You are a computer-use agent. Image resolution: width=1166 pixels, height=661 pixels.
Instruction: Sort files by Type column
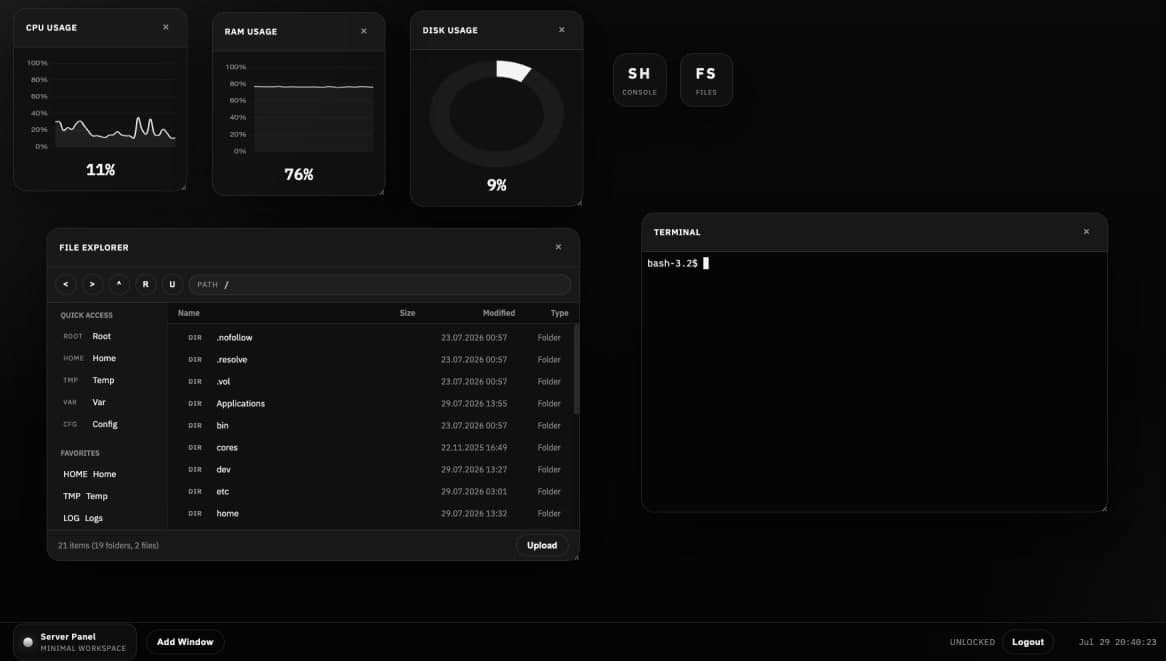559,313
